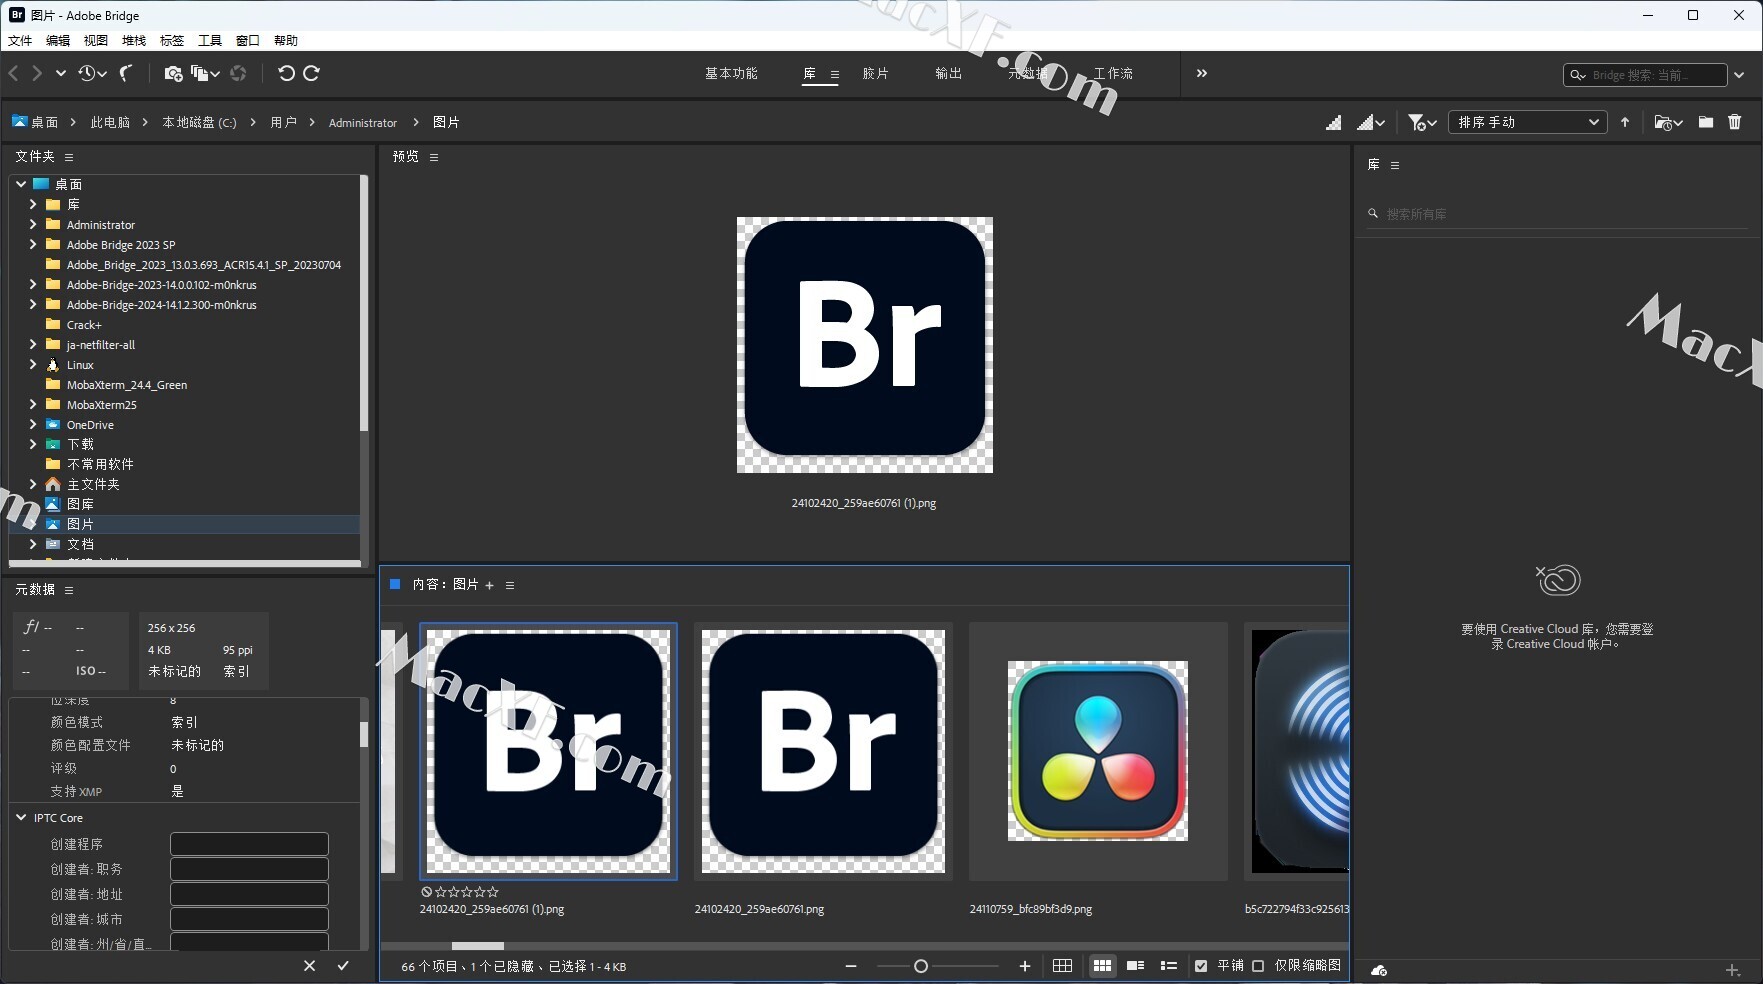This screenshot has height=984, width=1763.
Task: Get photos from camera icon
Action: click(173, 73)
